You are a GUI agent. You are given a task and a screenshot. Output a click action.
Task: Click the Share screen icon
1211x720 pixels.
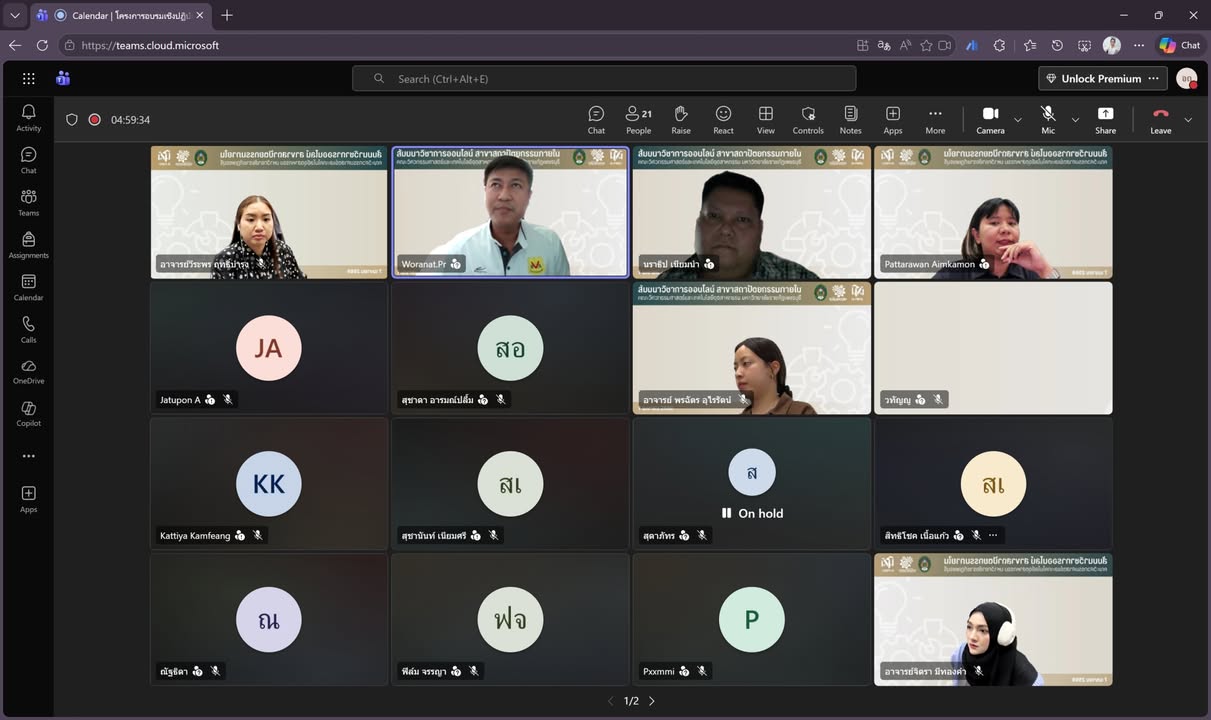pos(1105,119)
